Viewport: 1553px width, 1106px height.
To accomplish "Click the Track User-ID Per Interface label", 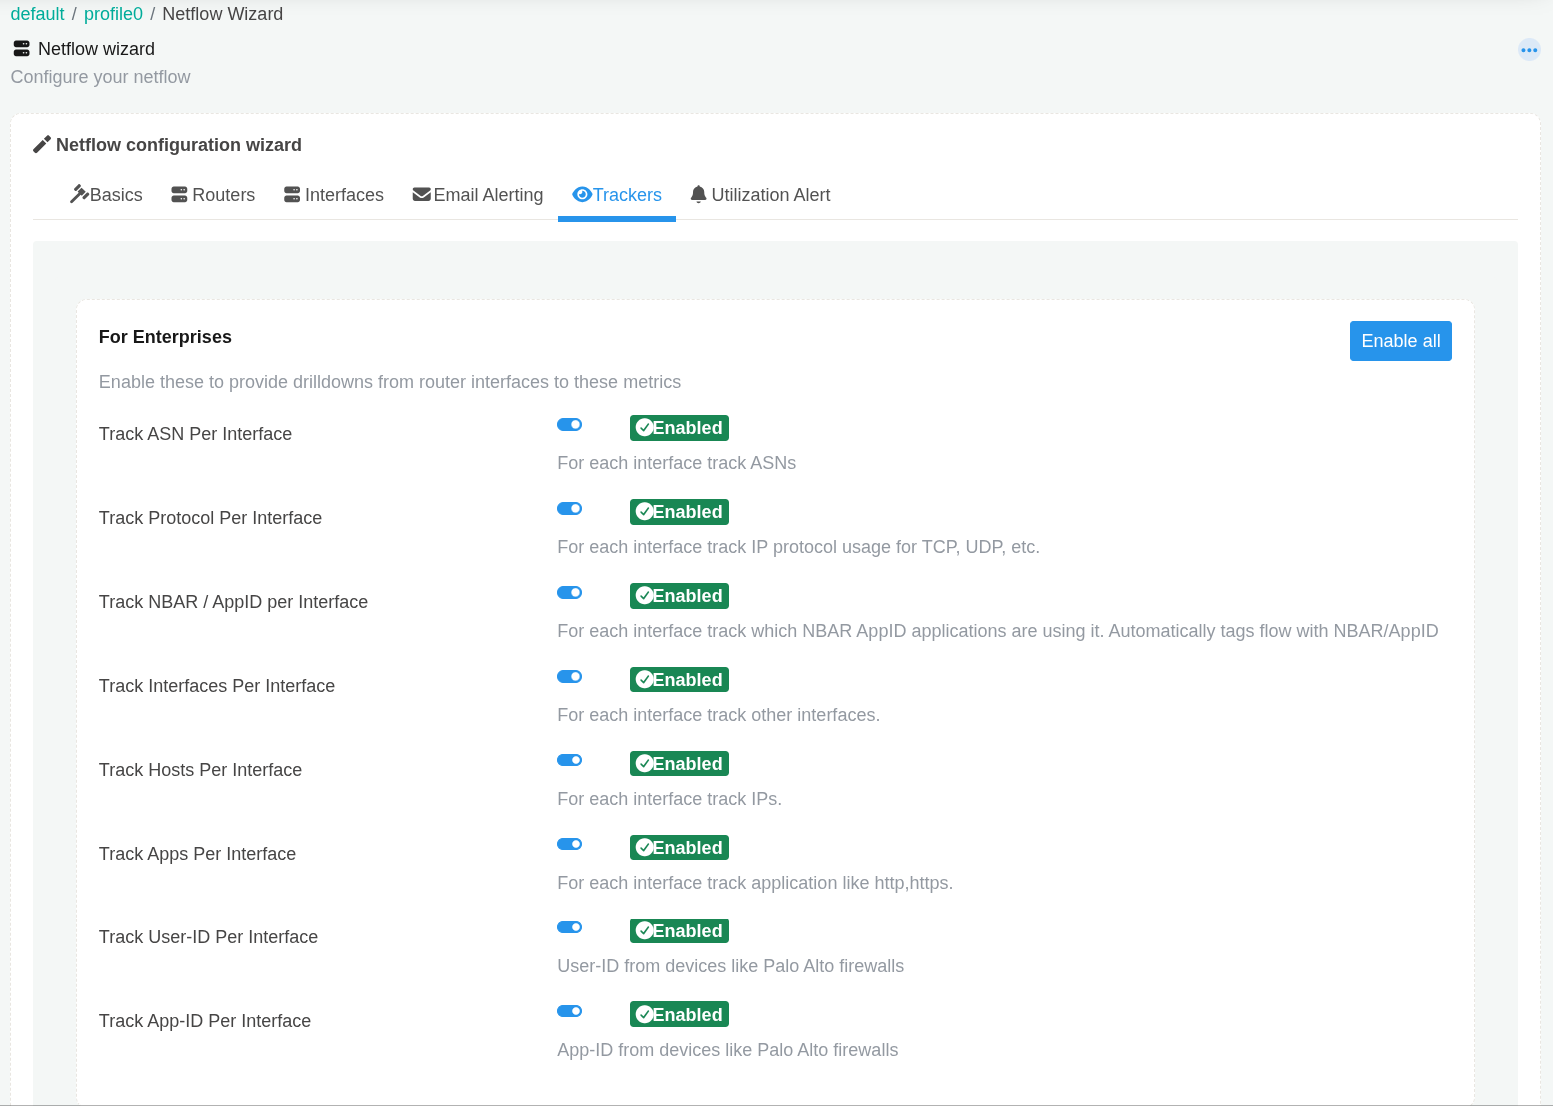I will 208,937.
